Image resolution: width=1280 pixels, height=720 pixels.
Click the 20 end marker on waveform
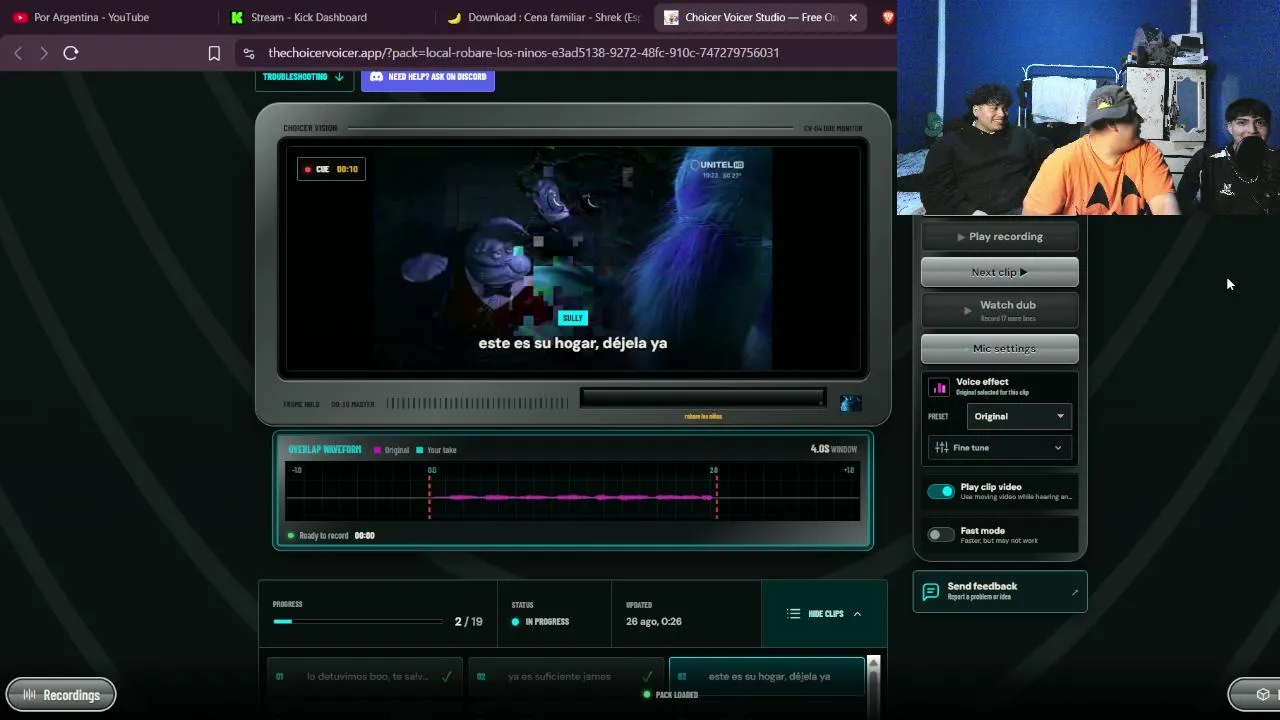[714, 470]
